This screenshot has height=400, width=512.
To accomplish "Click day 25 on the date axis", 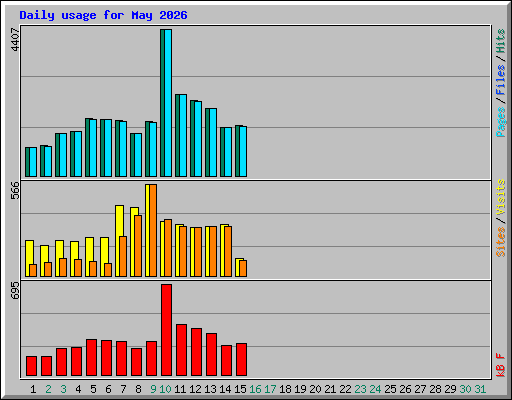I will tap(390, 389).
